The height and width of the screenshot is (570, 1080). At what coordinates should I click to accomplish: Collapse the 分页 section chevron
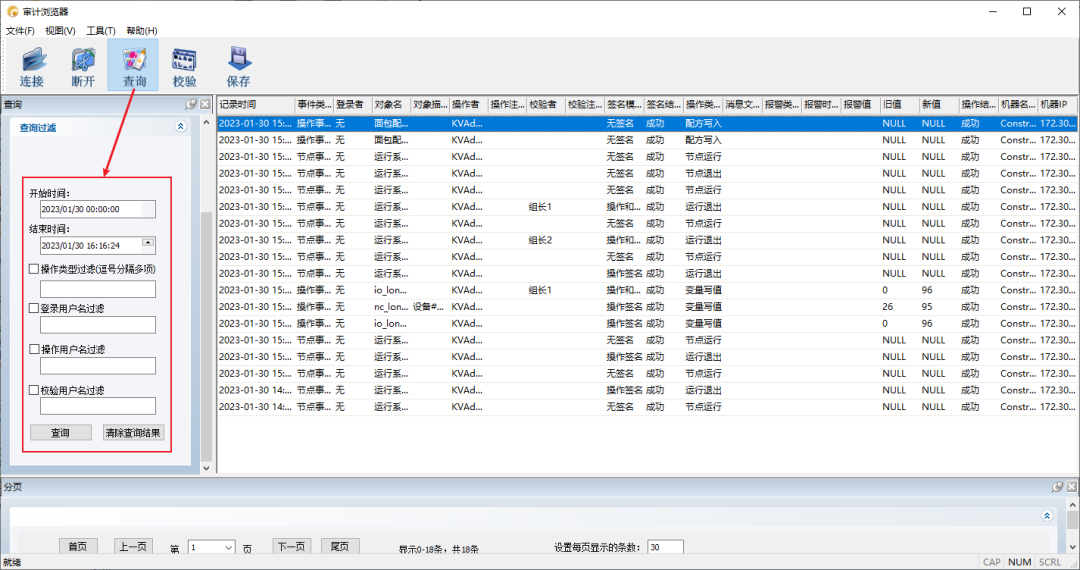pos(1047,516)
